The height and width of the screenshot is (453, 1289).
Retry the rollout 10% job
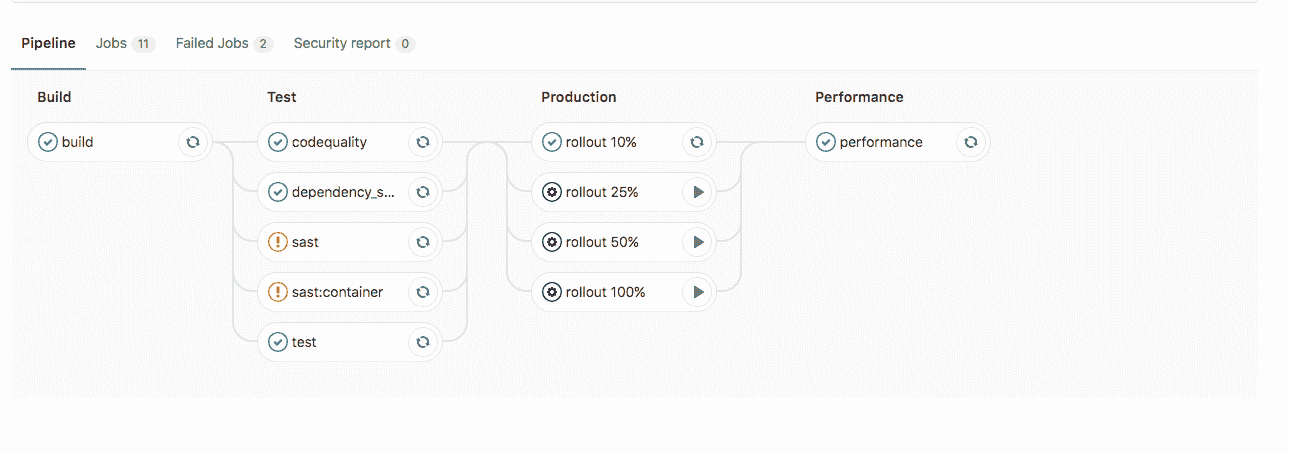tap(697, 142)
